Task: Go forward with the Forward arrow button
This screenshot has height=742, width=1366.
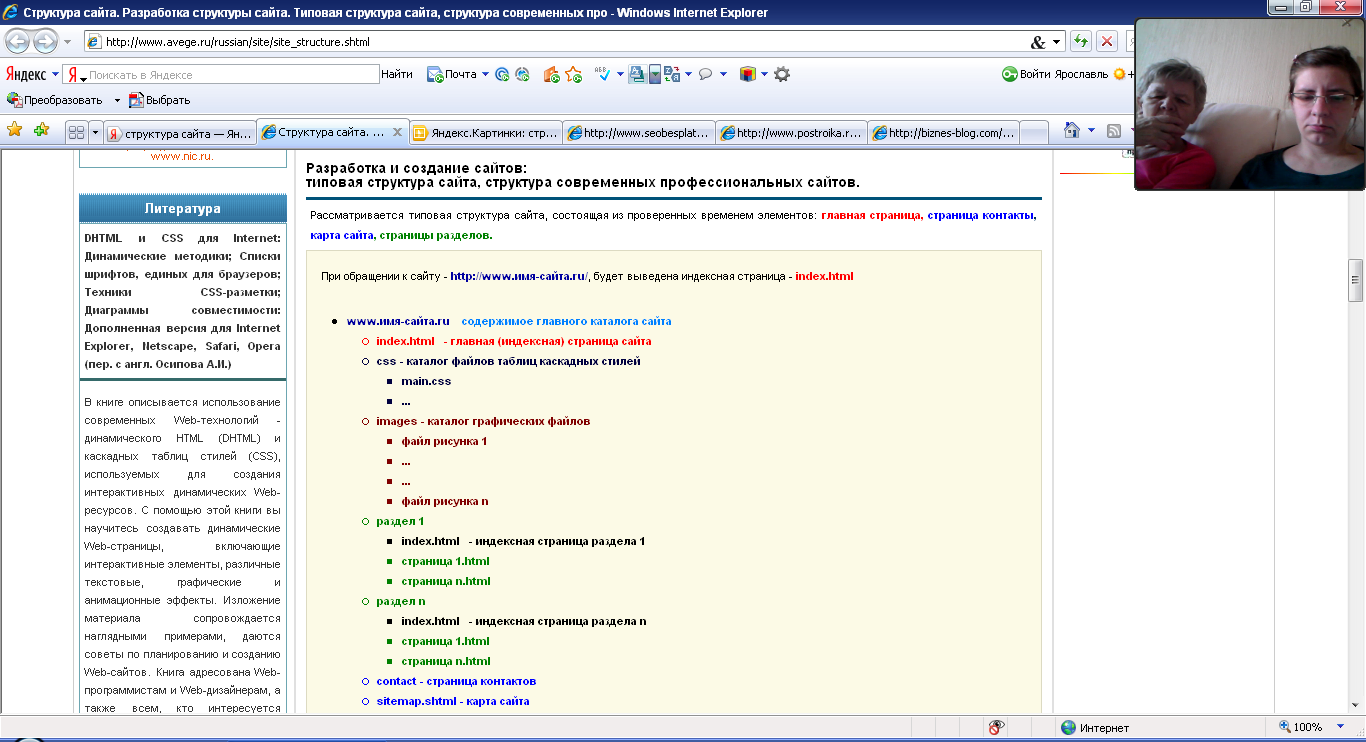Action: (45, 42)
